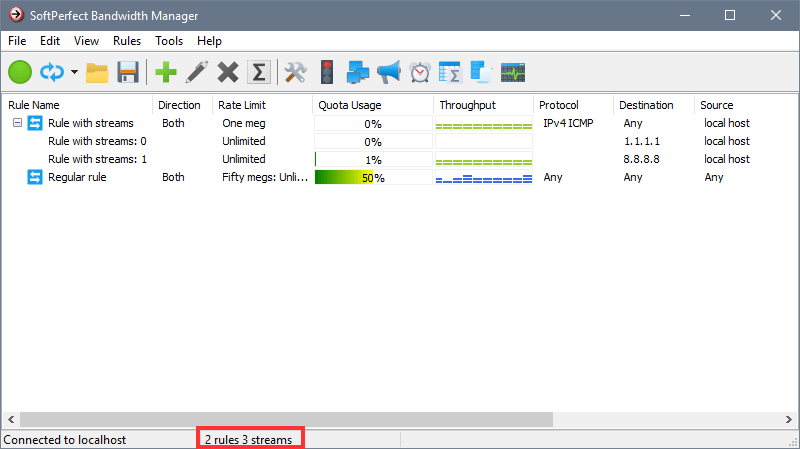Click the green throughput graph of Rule with streams
This screenshot has height=449, width=800.
point(484,123)
